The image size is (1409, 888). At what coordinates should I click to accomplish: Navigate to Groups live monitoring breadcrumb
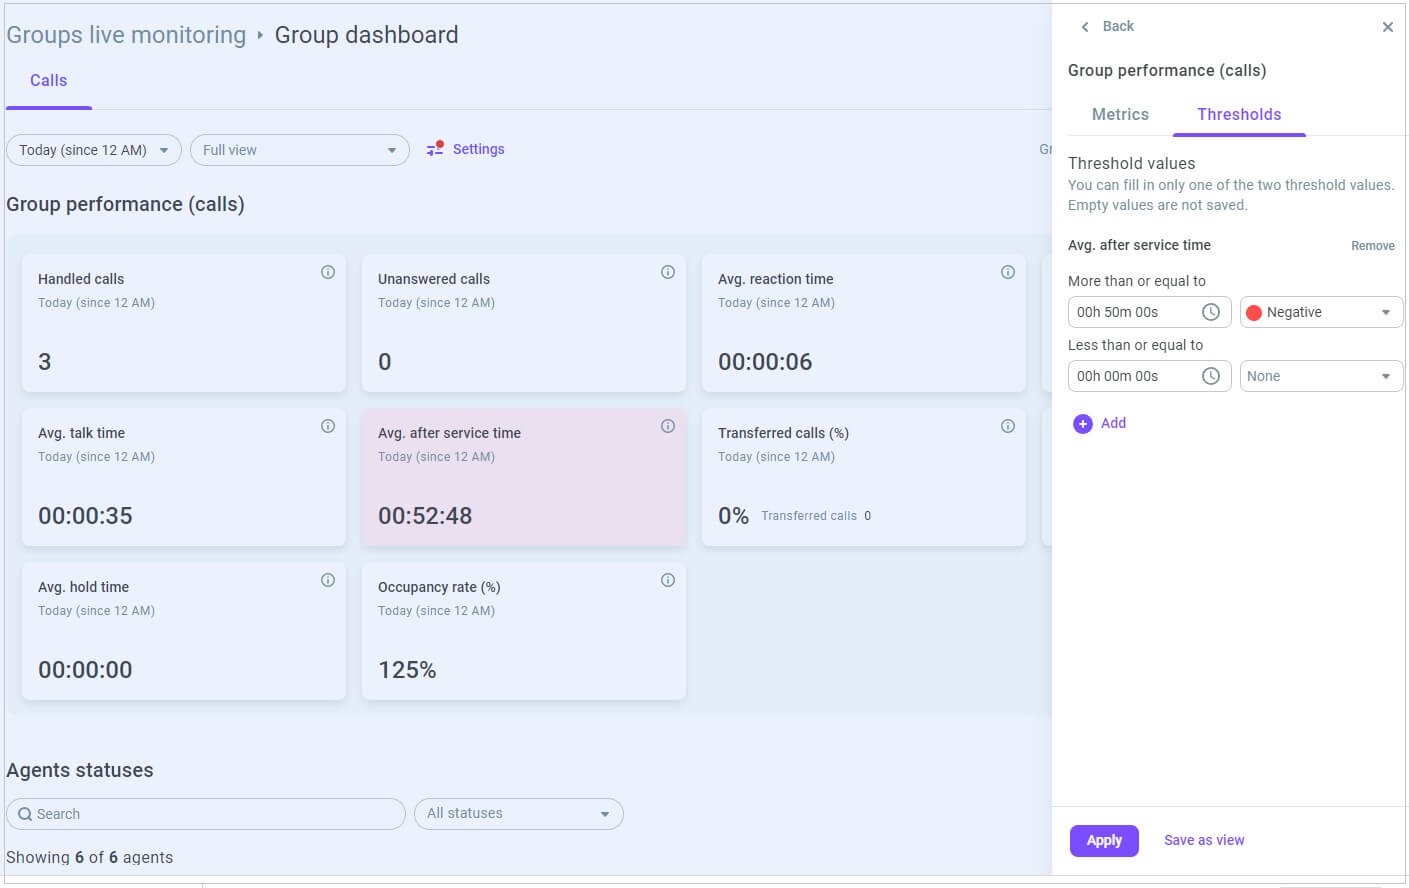tap(126, 35)
